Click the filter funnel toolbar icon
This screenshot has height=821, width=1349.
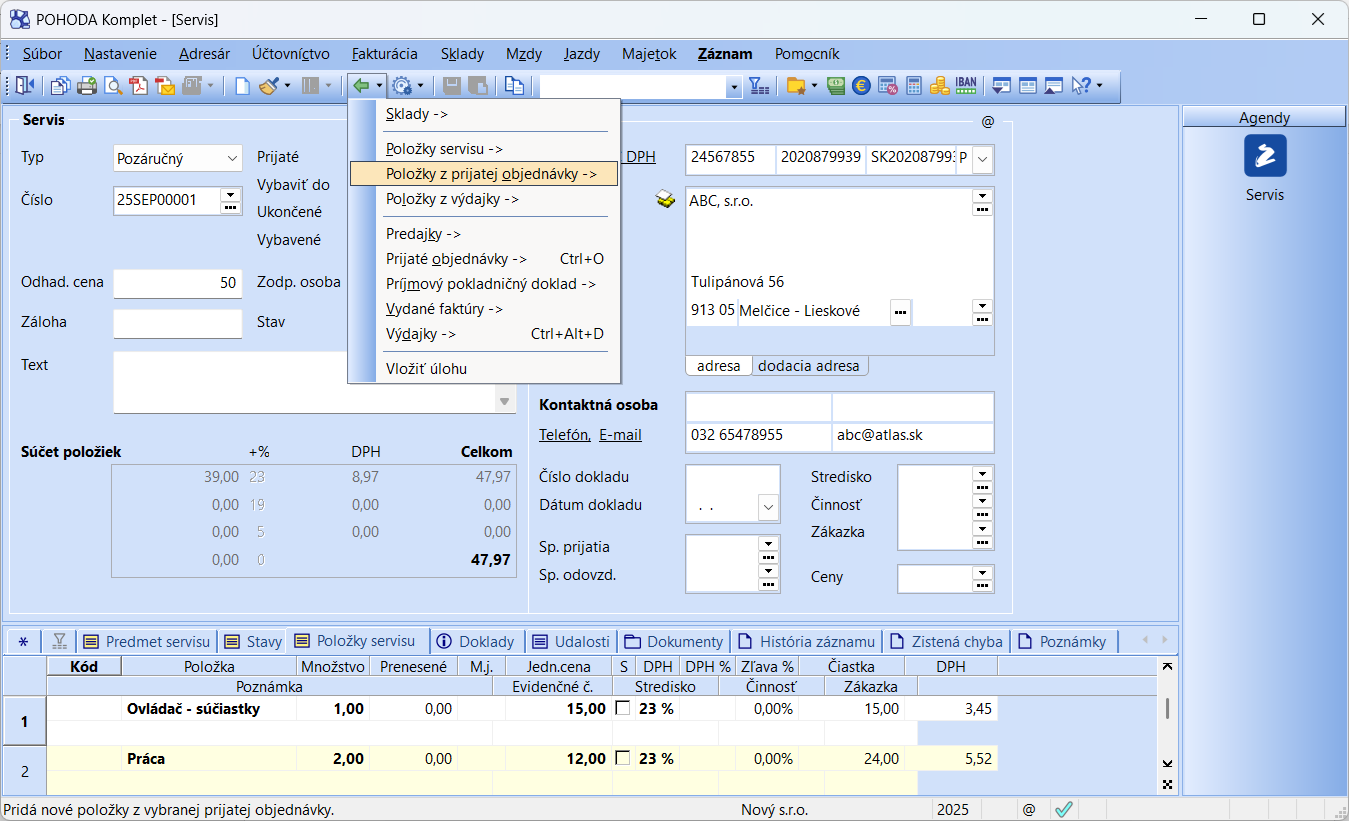click(x=759, y=86)
